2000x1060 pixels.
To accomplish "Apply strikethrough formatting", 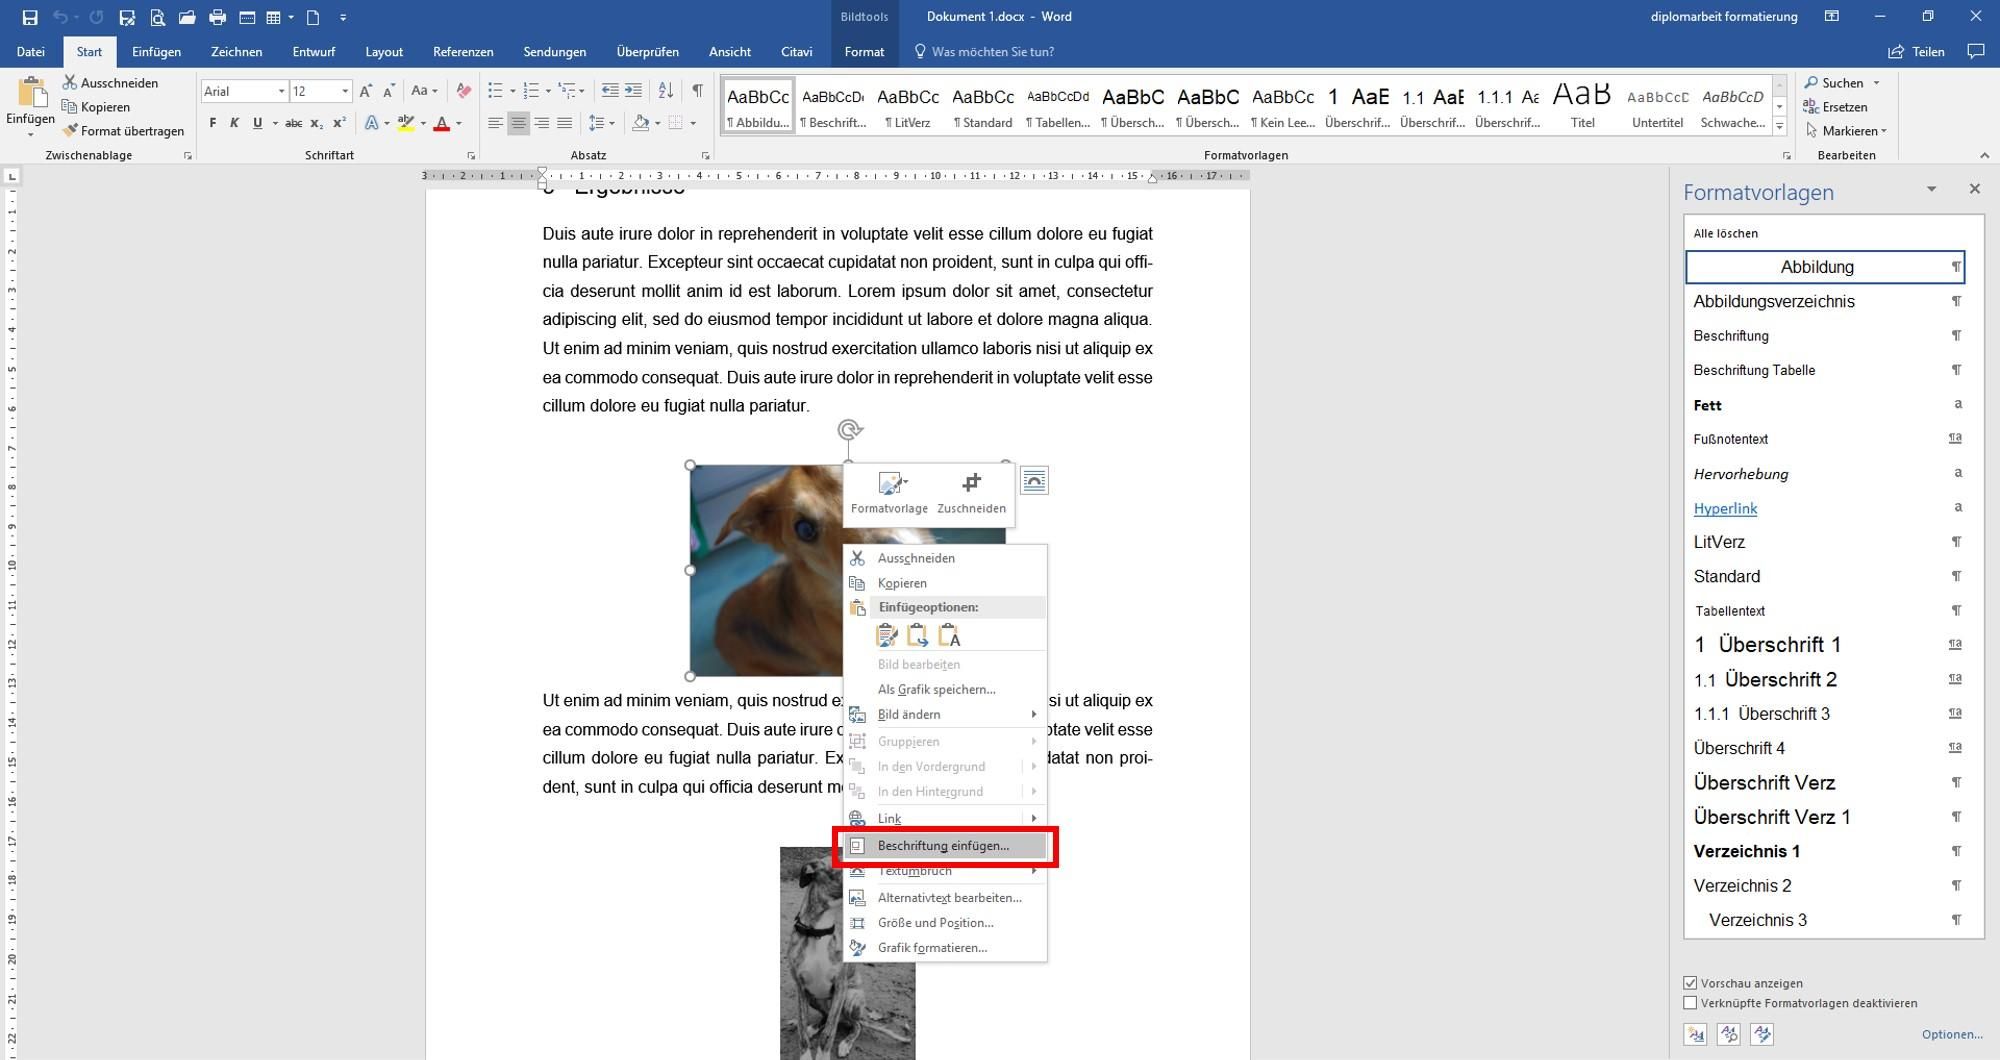I will (293, 123).
